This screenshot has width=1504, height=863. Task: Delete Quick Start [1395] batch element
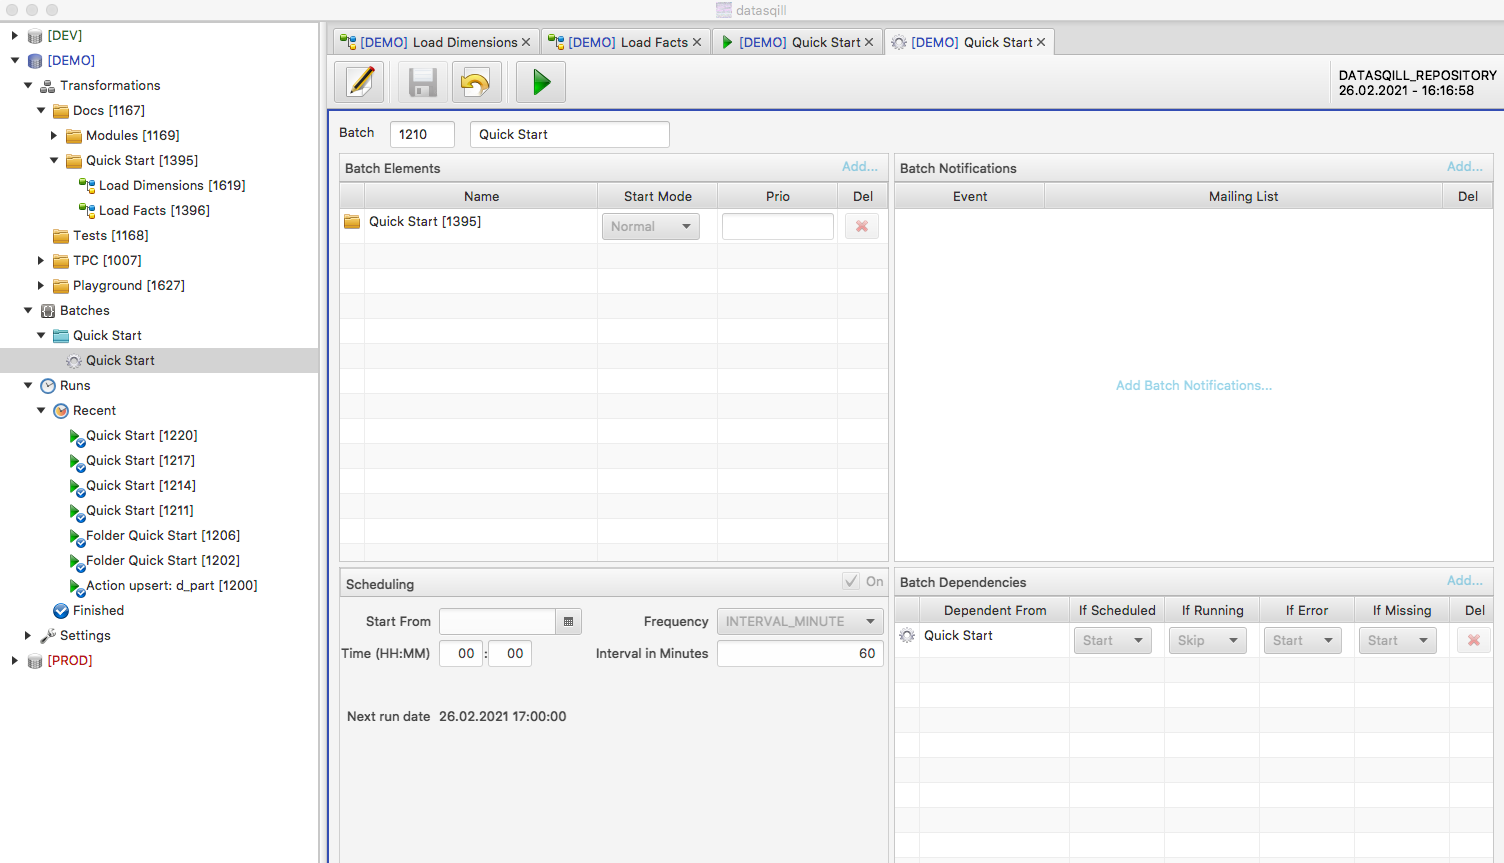(x=861, y=226)
